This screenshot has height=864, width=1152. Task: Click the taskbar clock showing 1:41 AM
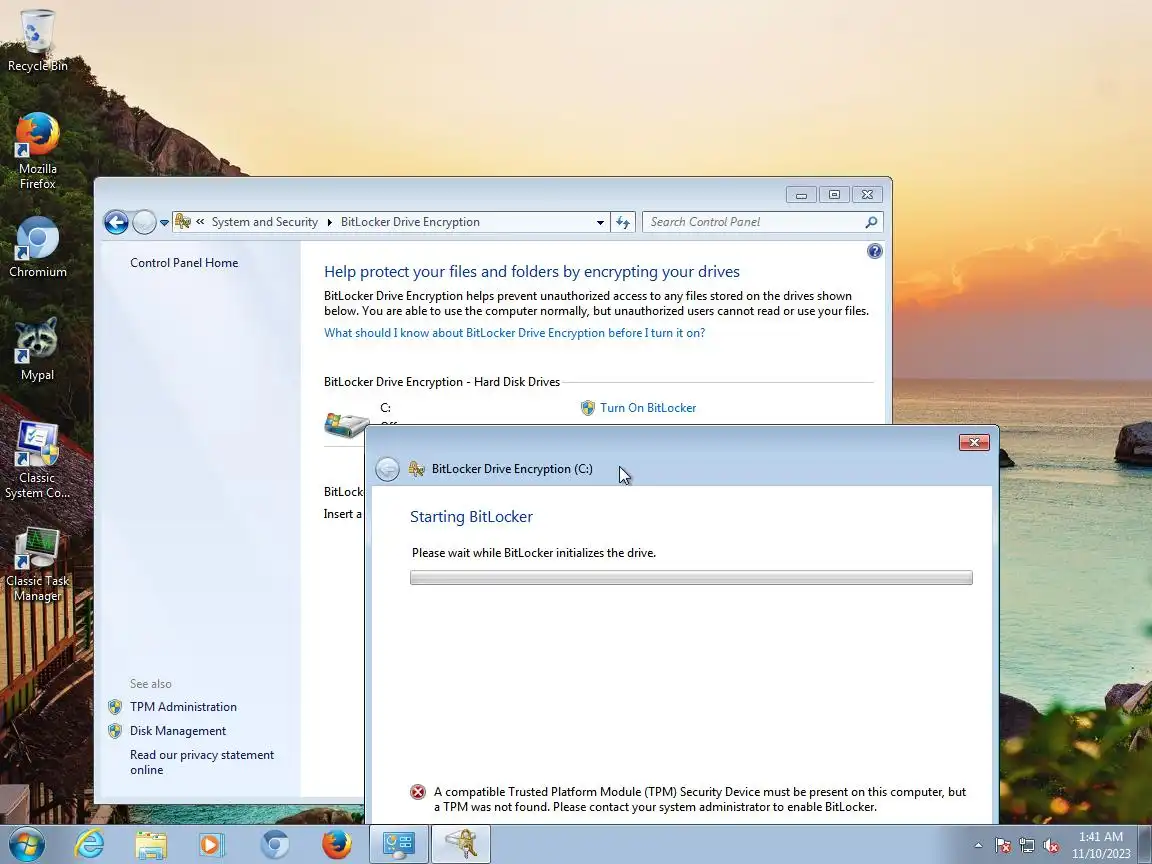(1101, 845)
